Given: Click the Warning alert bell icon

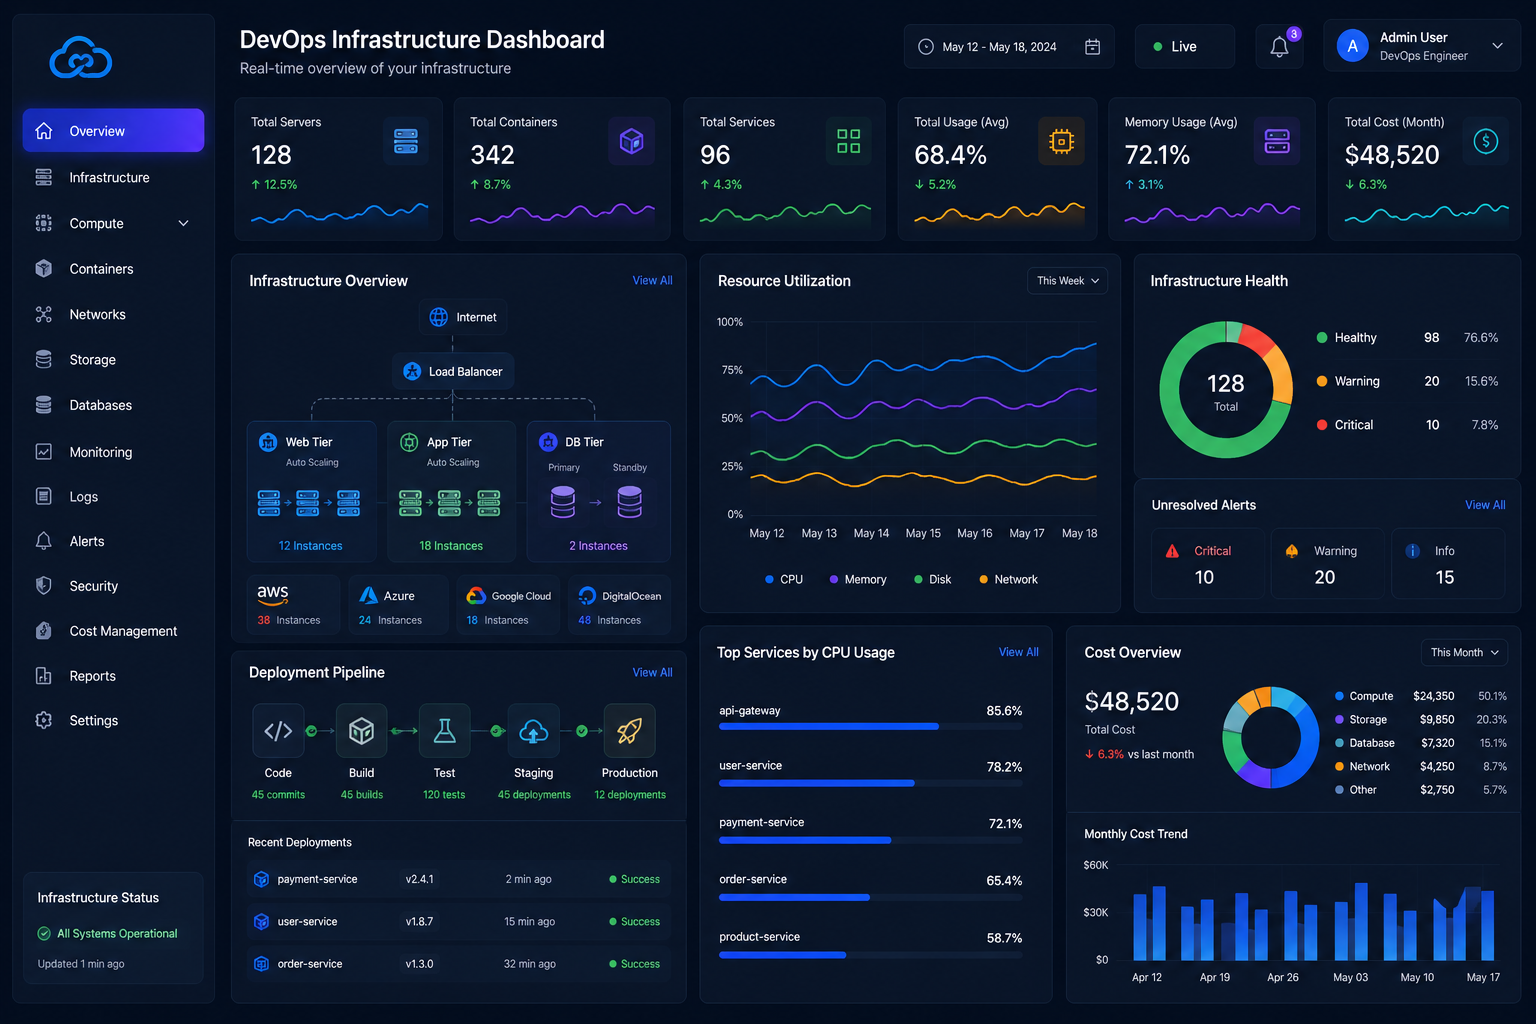Looking at the screenshot, I should coord(1292,551).
